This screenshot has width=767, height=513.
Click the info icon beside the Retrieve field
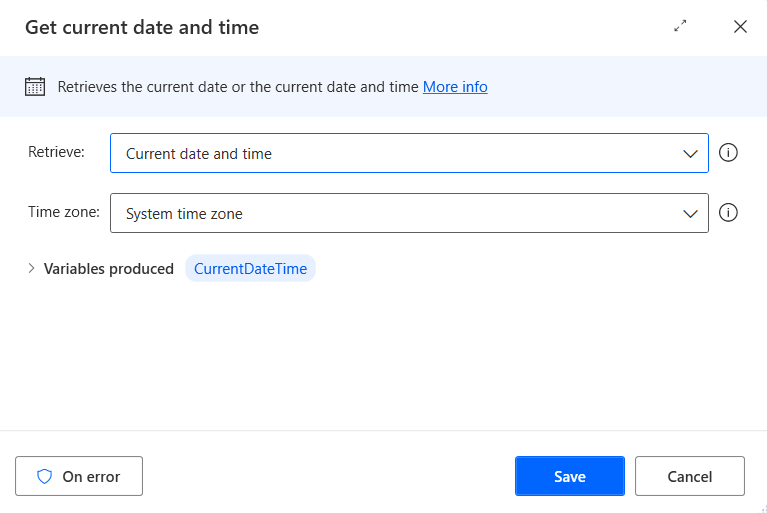[x=728, y=153]
